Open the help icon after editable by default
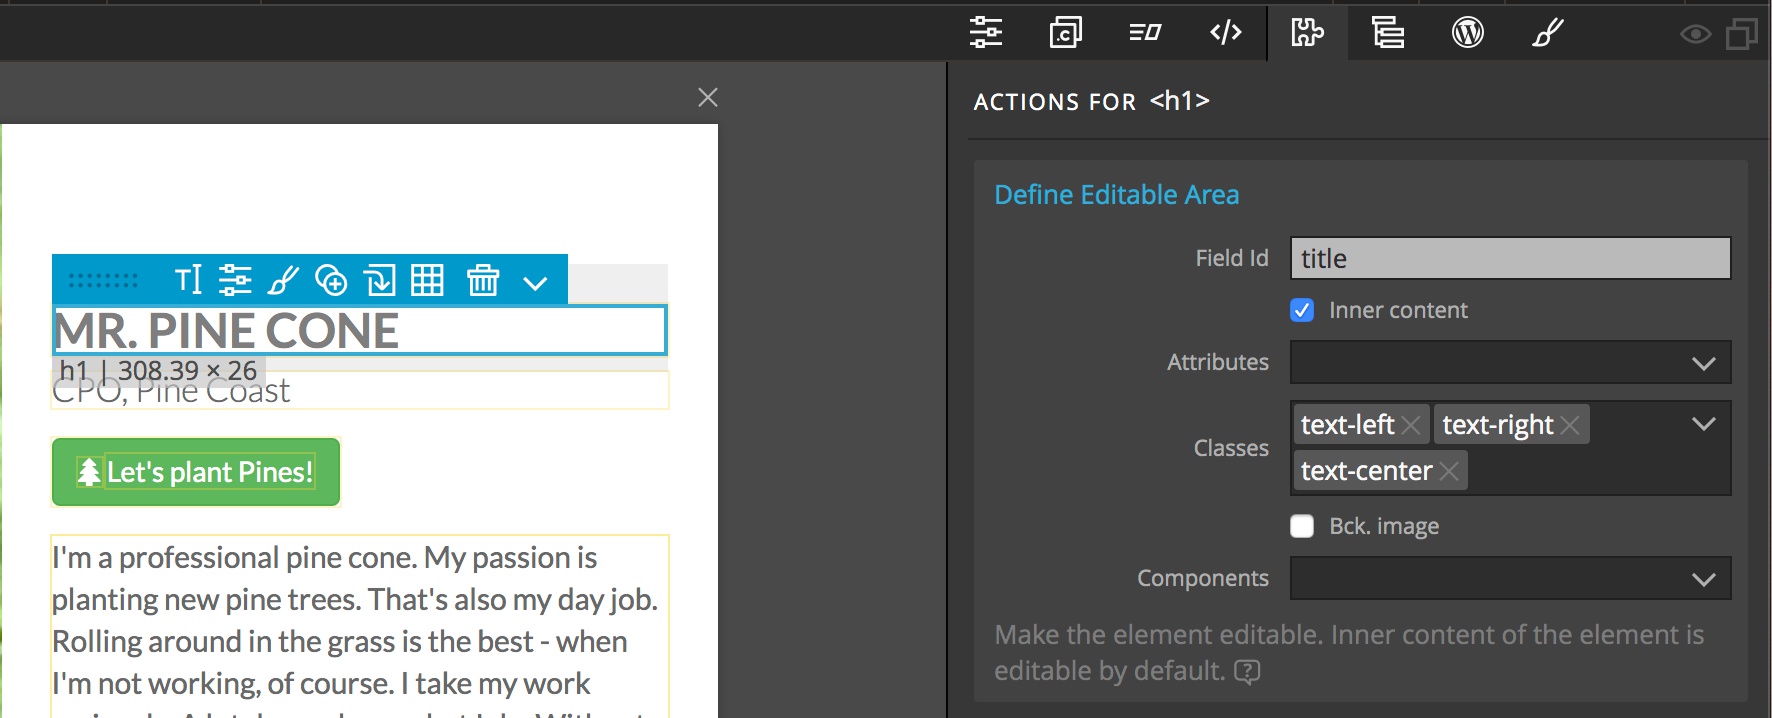Image resolution: width=1772 pixels, height=718 pixels. point(1247,671)
